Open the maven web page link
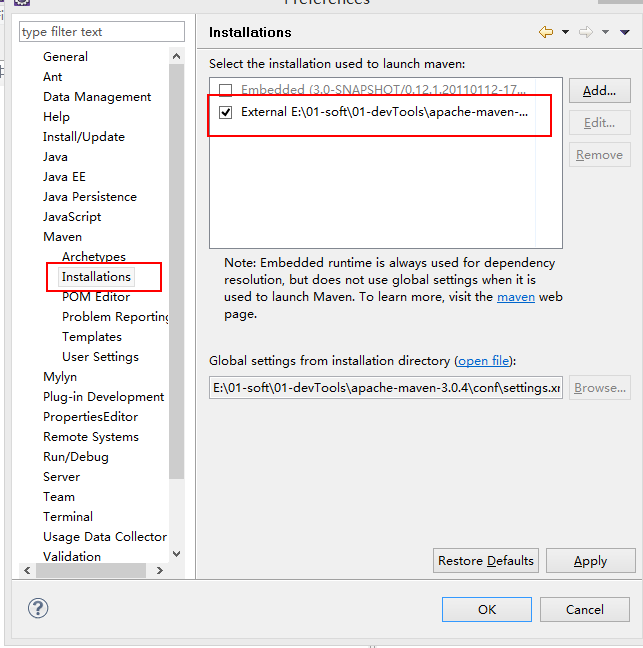 pos(516,297)
